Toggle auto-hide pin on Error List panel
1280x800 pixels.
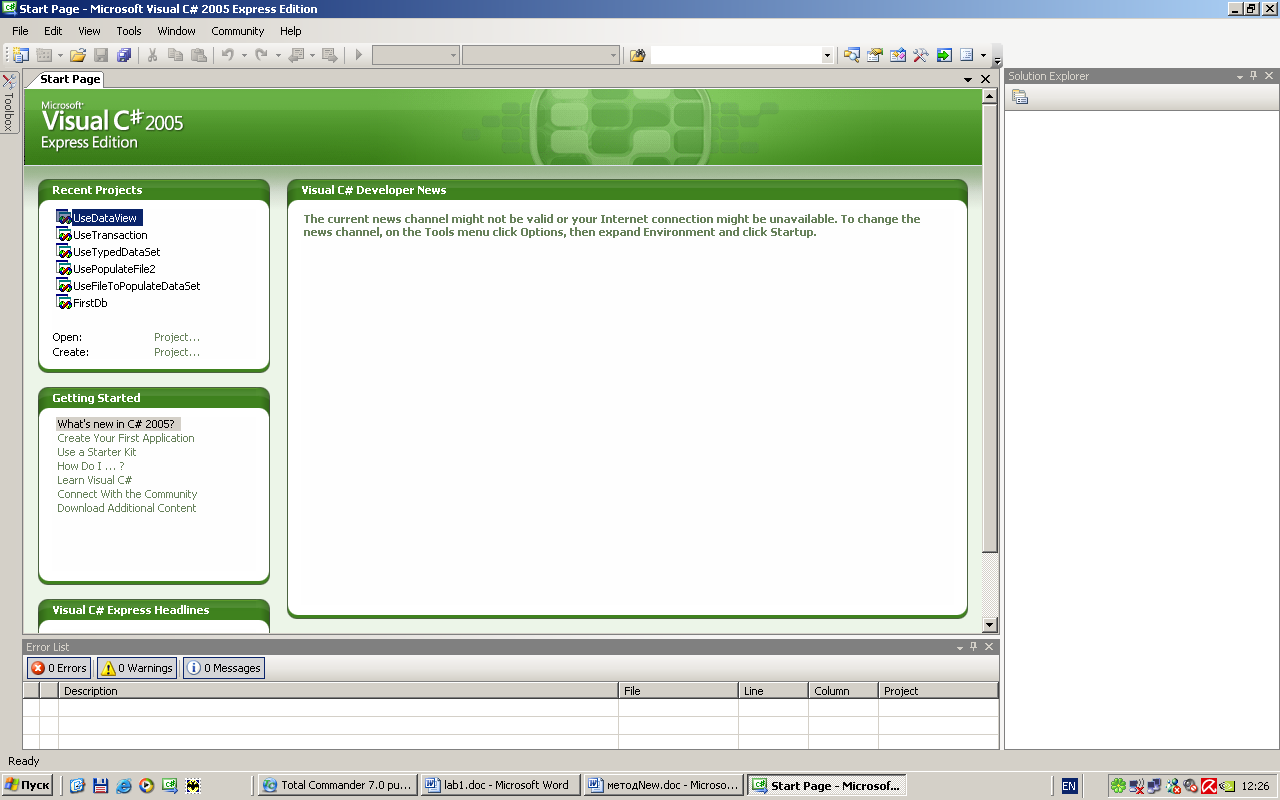974,647
